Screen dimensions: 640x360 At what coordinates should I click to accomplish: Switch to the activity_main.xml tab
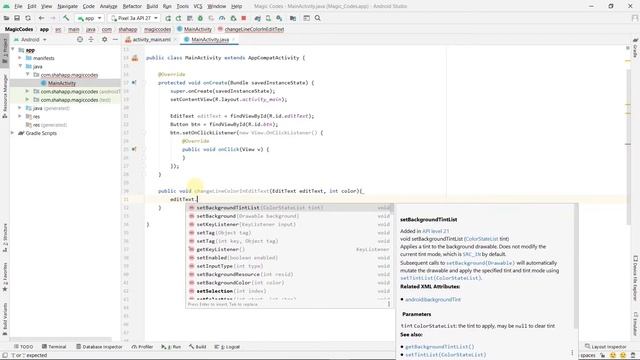[151, 40]
